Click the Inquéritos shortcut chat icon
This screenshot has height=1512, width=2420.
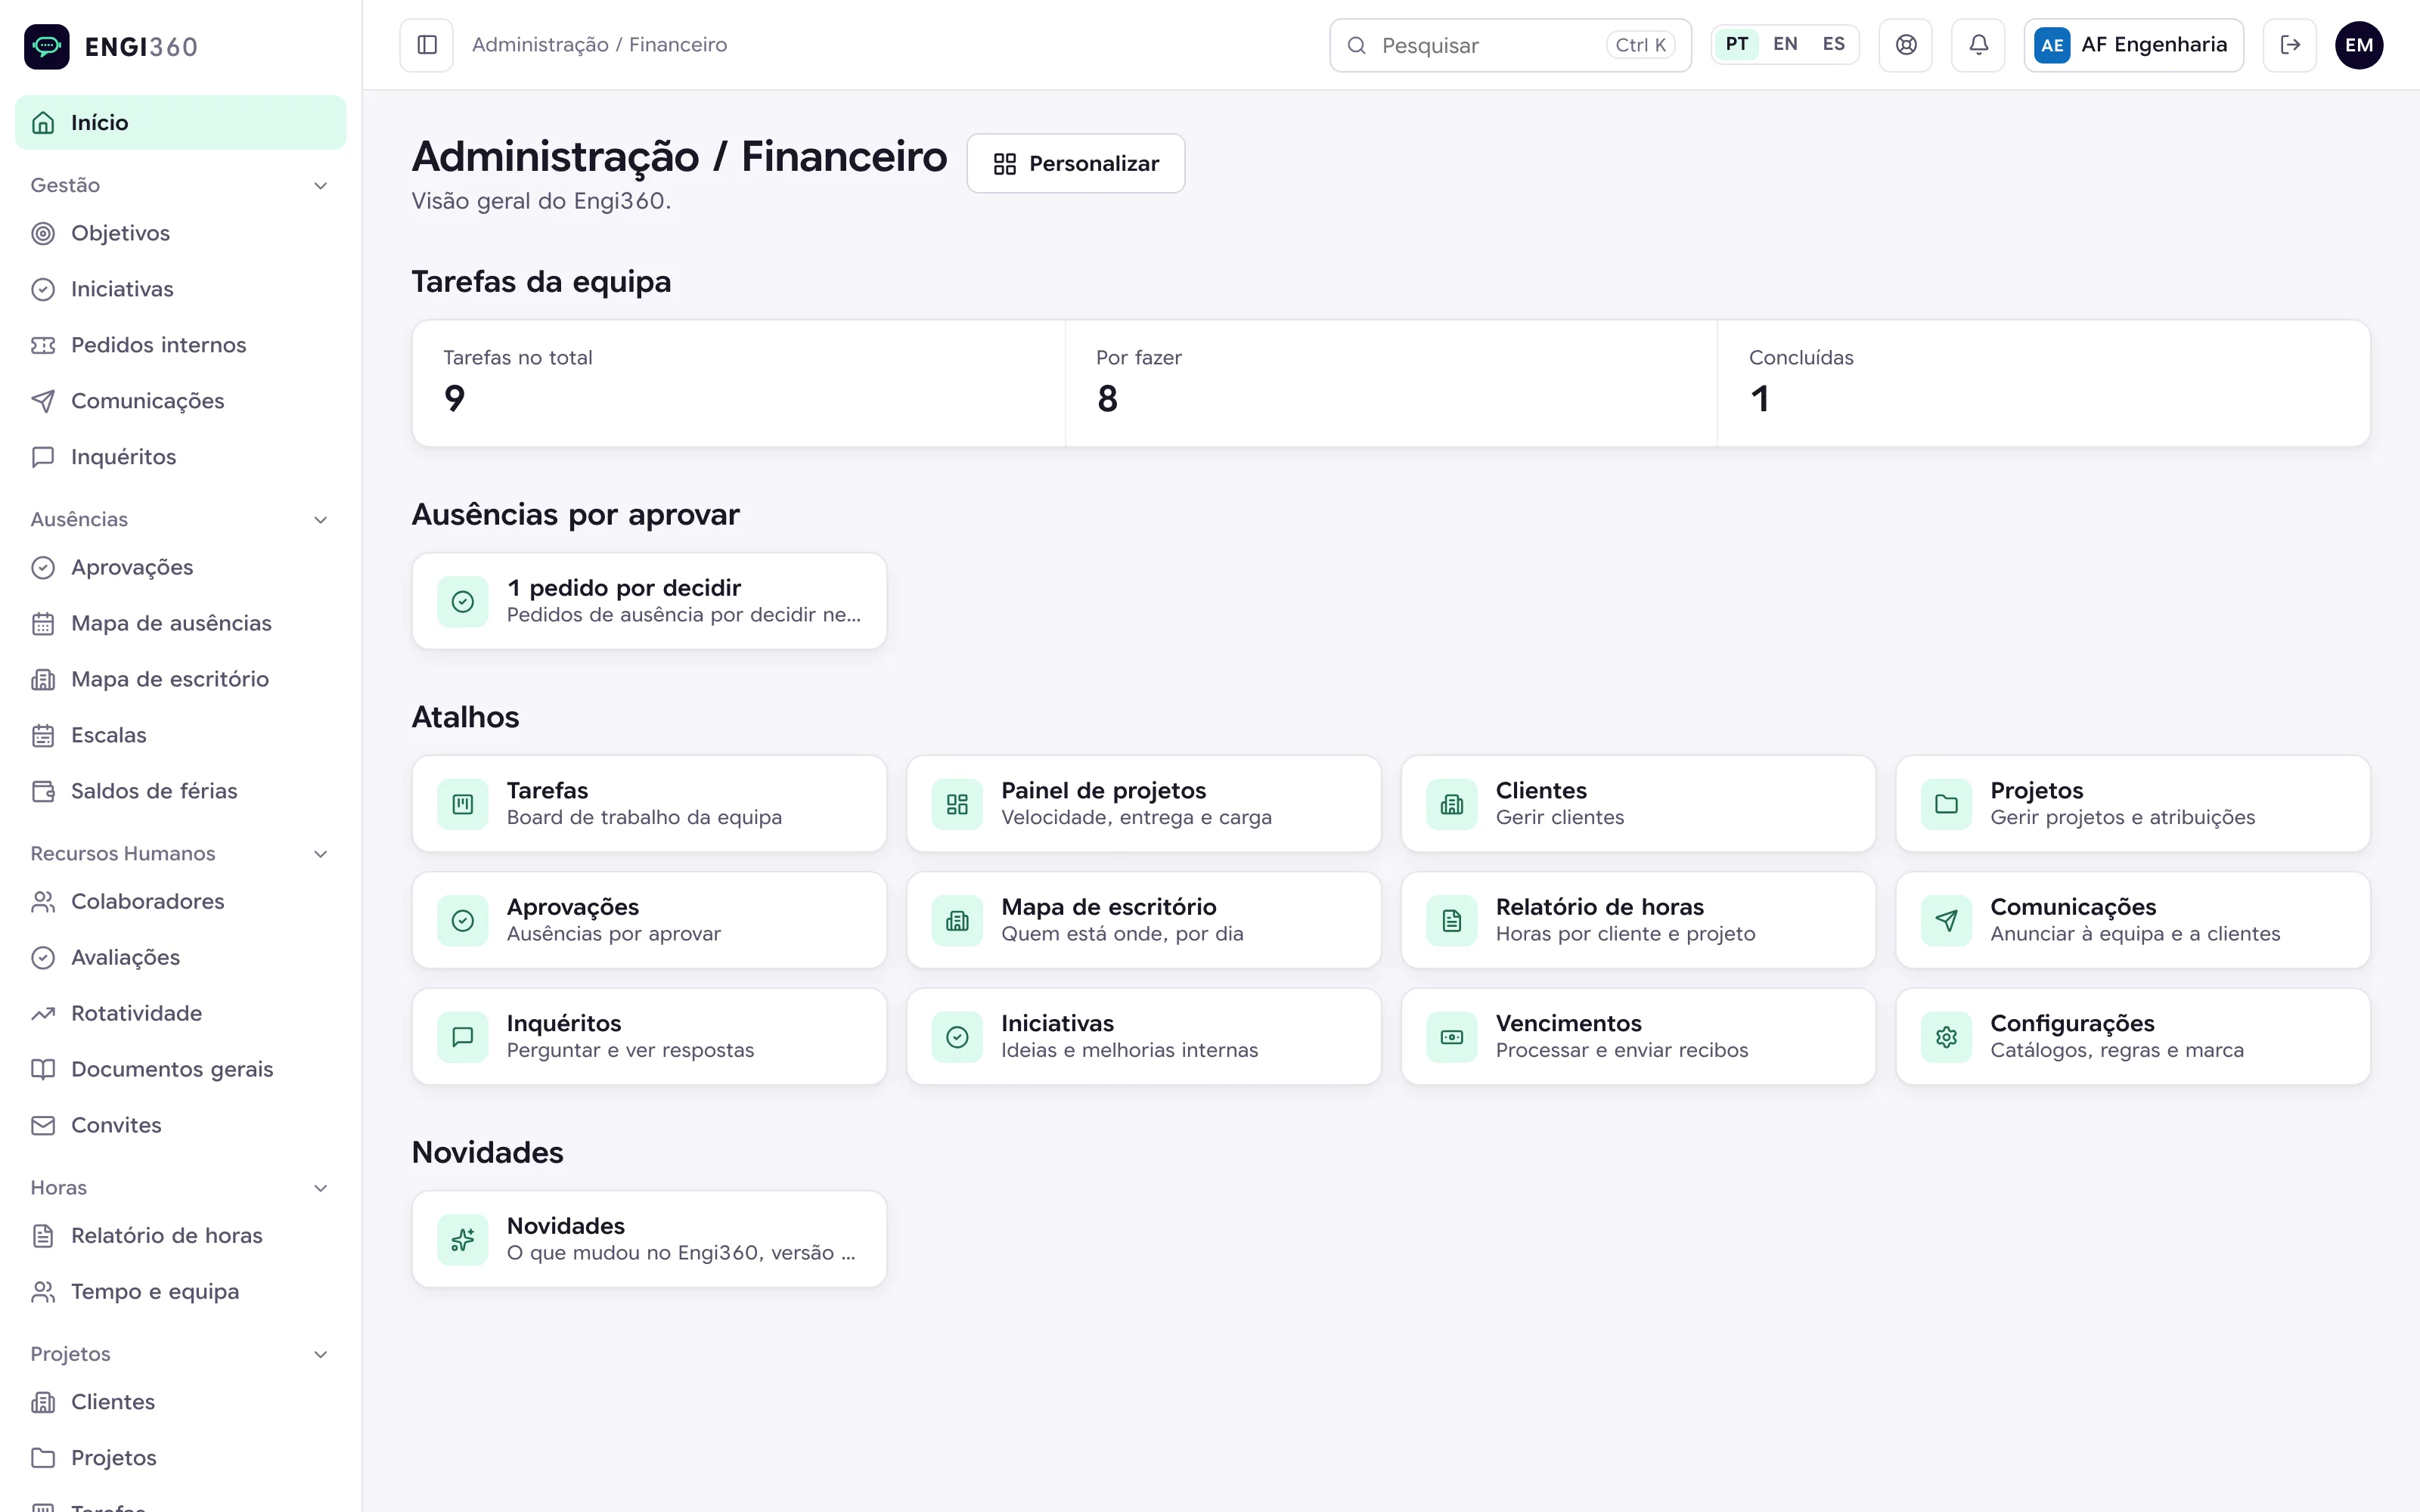(x=463, y=1037)
